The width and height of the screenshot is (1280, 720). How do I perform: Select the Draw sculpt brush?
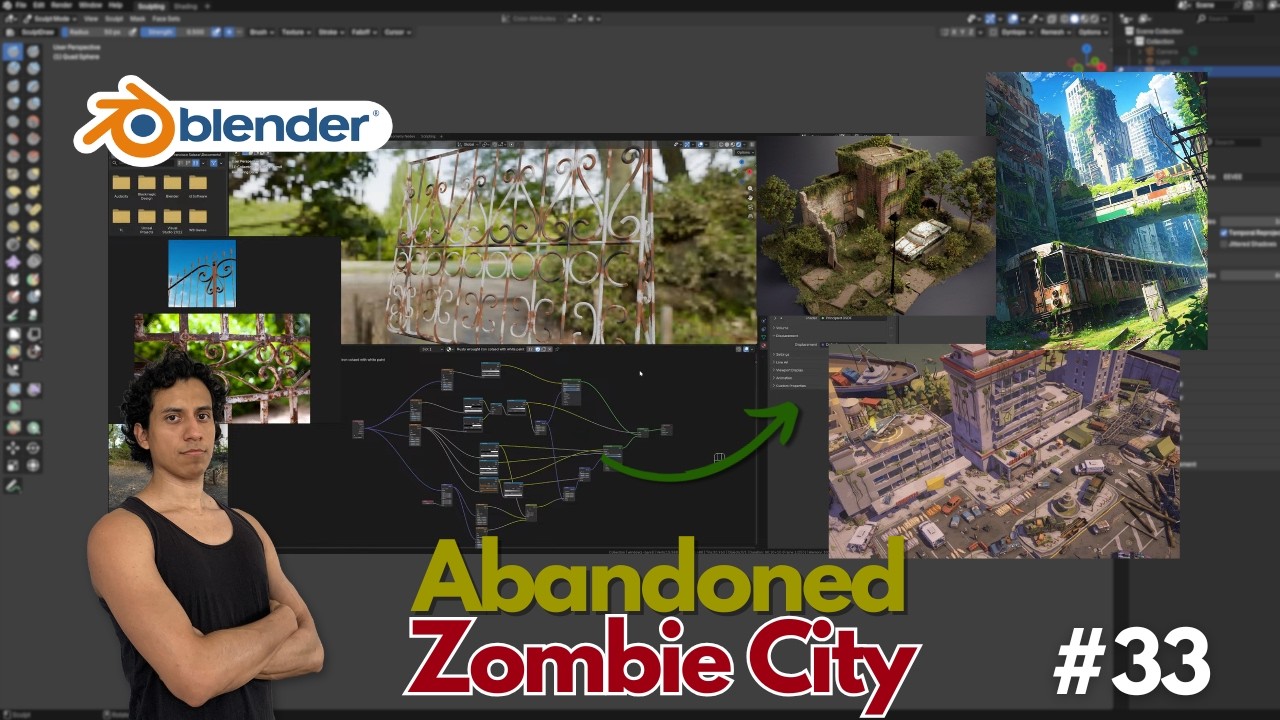coord(13,51)
